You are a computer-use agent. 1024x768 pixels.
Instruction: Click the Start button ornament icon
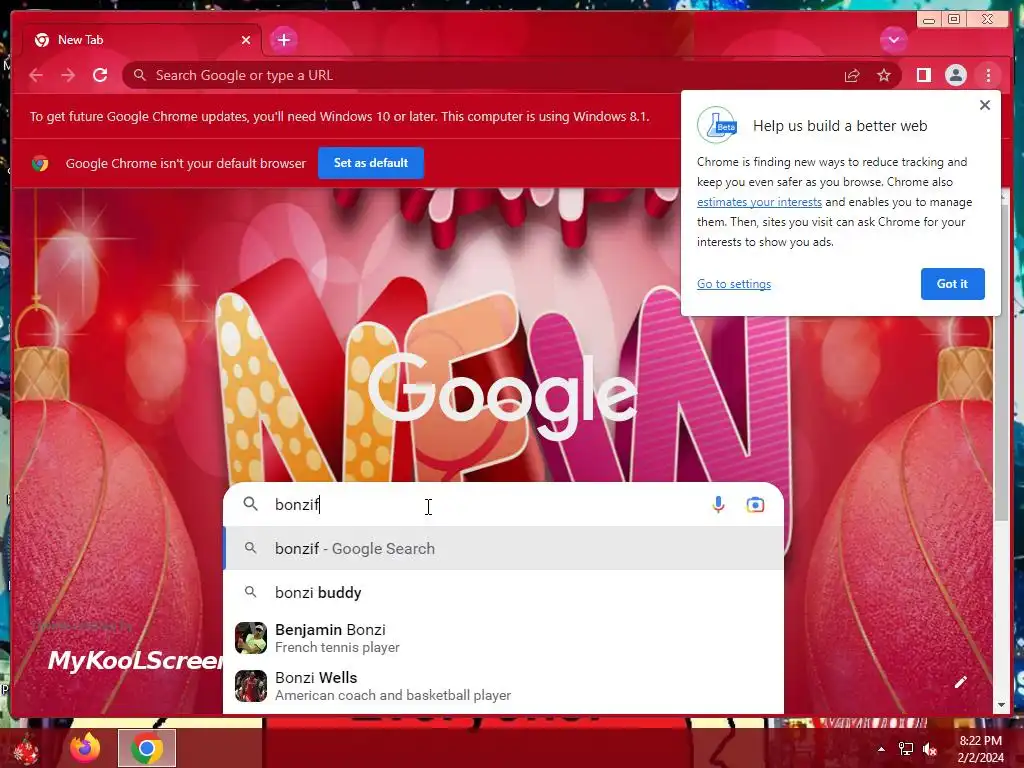(25, 748)
